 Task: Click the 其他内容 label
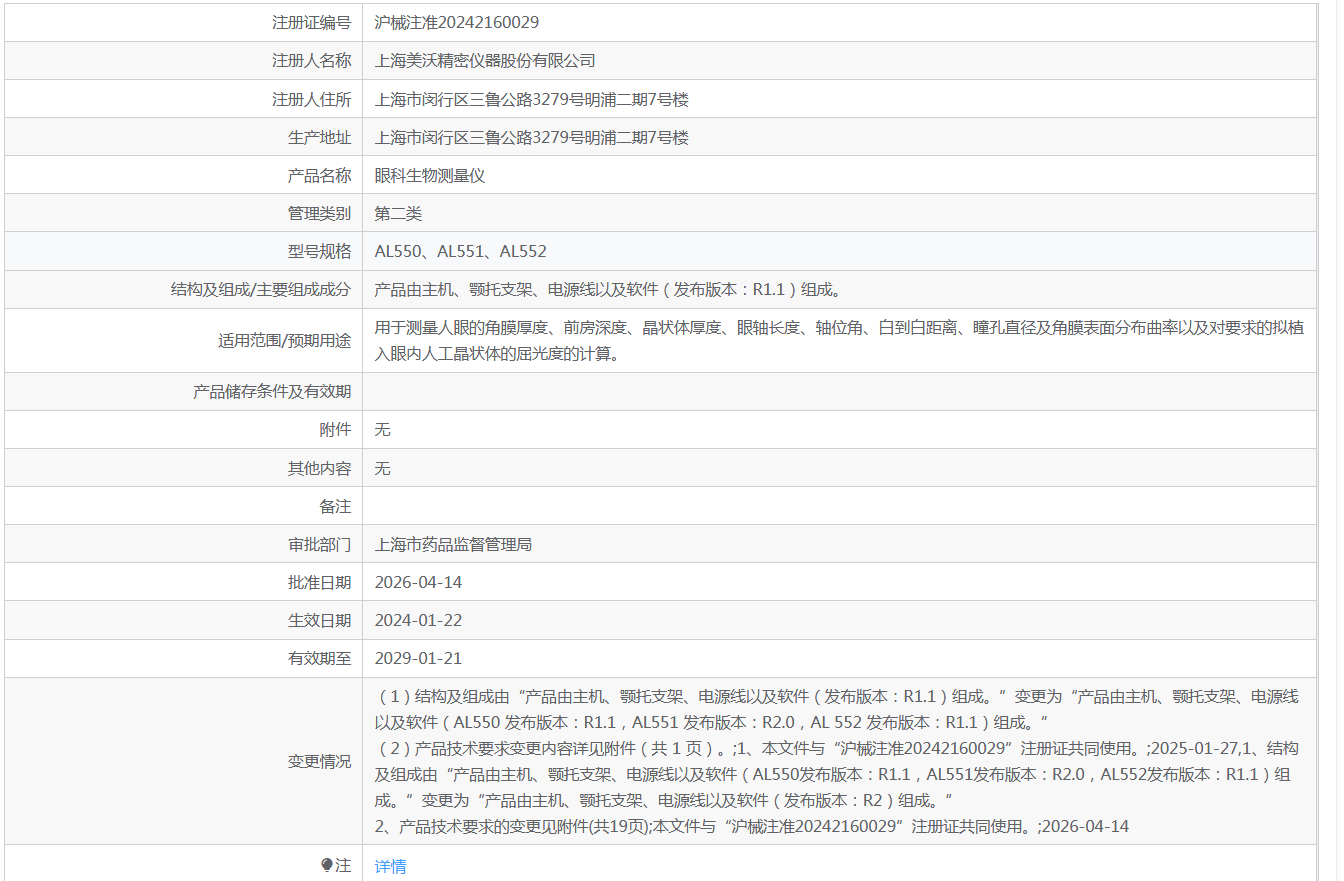(320, 468)
